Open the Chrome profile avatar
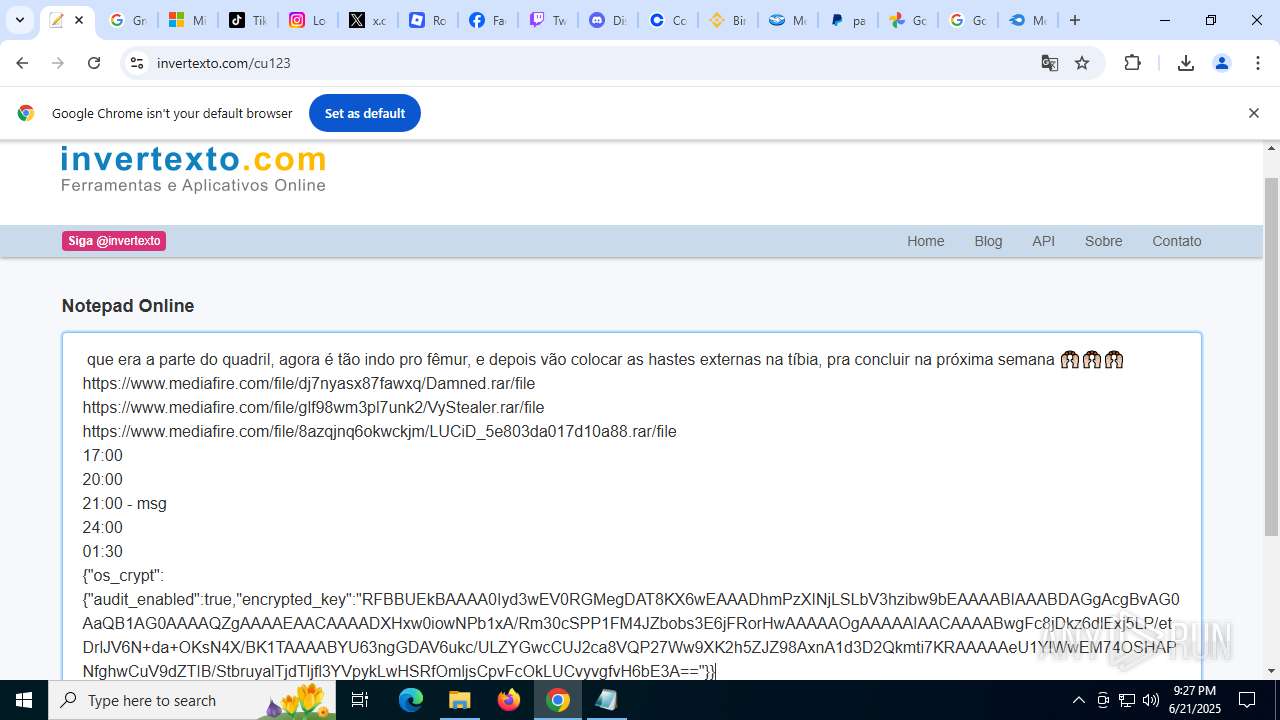1280x720 pixels. [1222, 63]
